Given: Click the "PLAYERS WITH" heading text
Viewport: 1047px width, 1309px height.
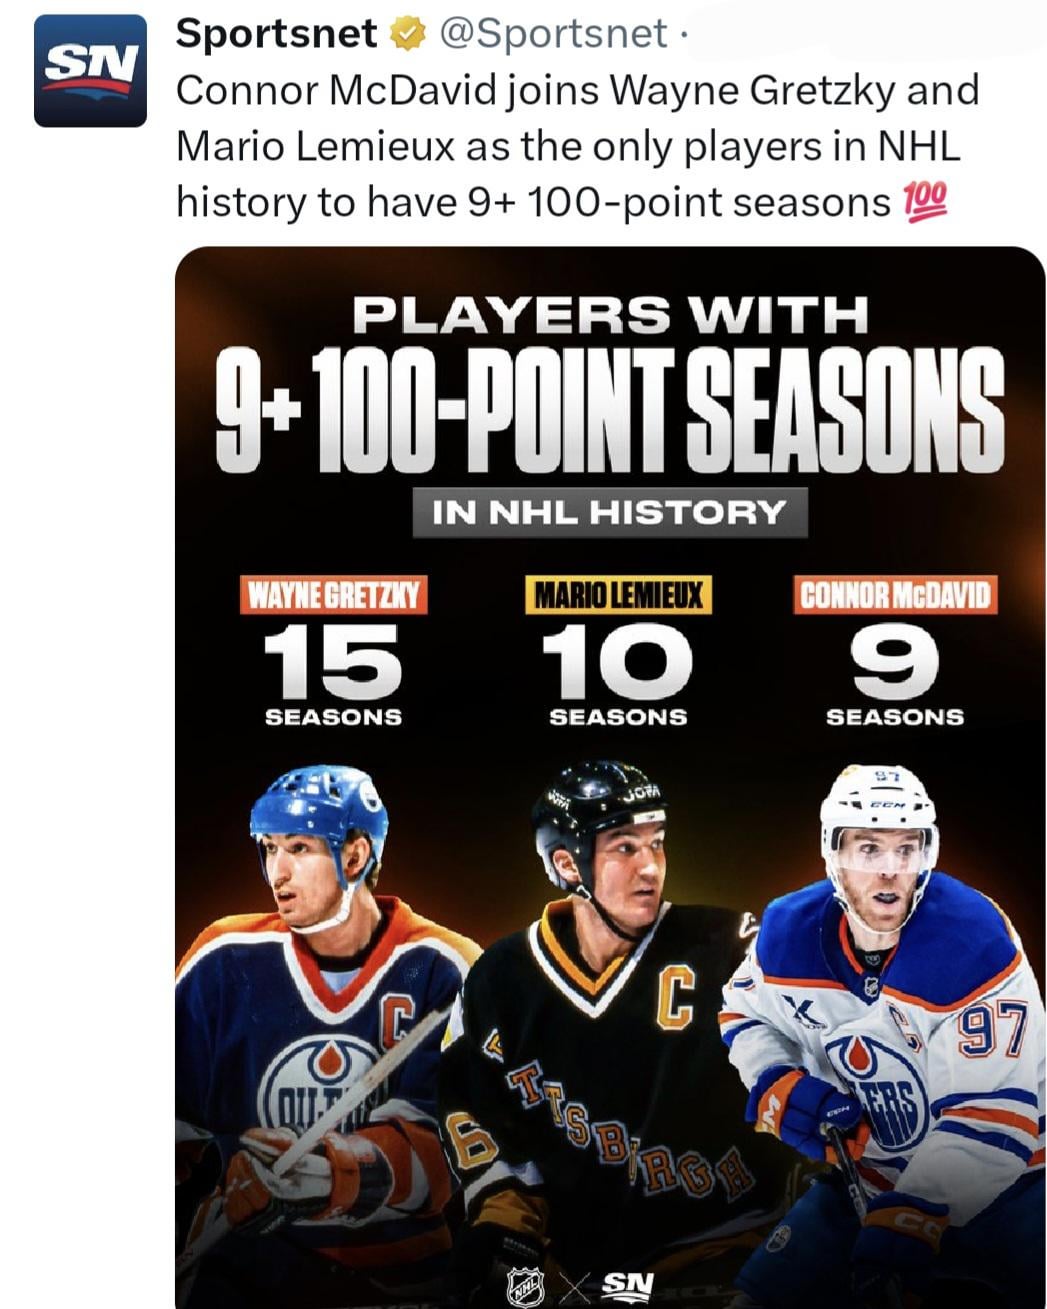Looking at the screenshot, I should 610,316.
